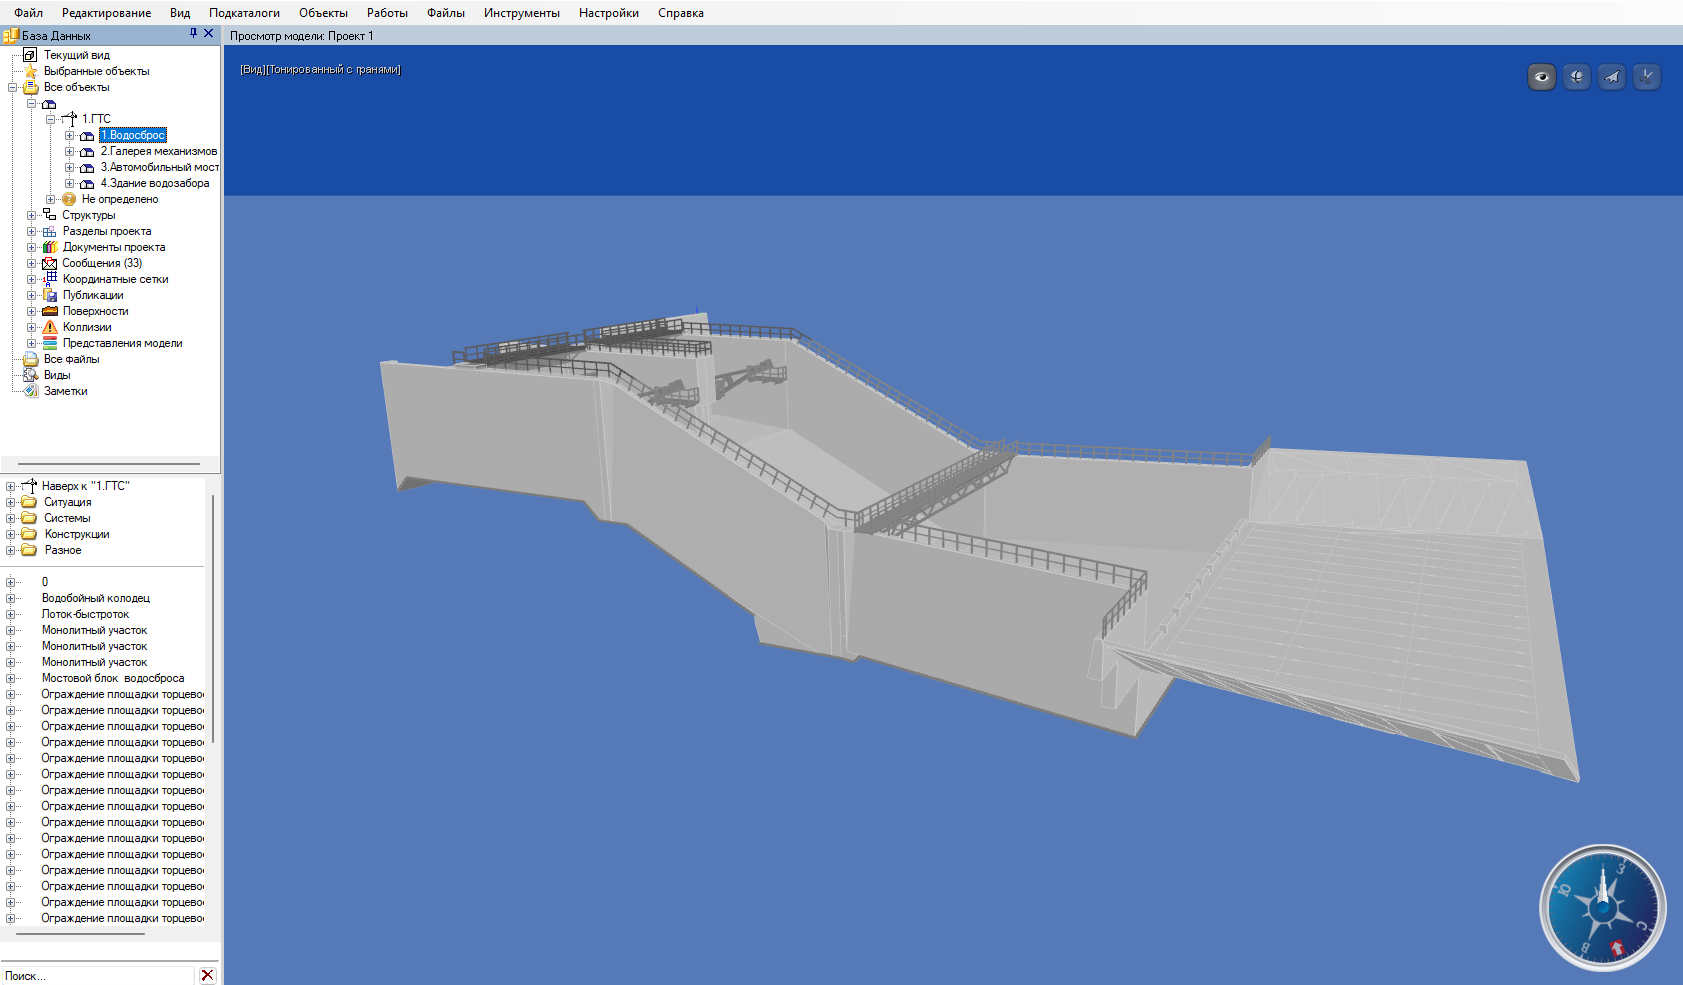Open the Инструменты menu
The height and width of the screenshot is (985, 1683).
coord(521,13)
